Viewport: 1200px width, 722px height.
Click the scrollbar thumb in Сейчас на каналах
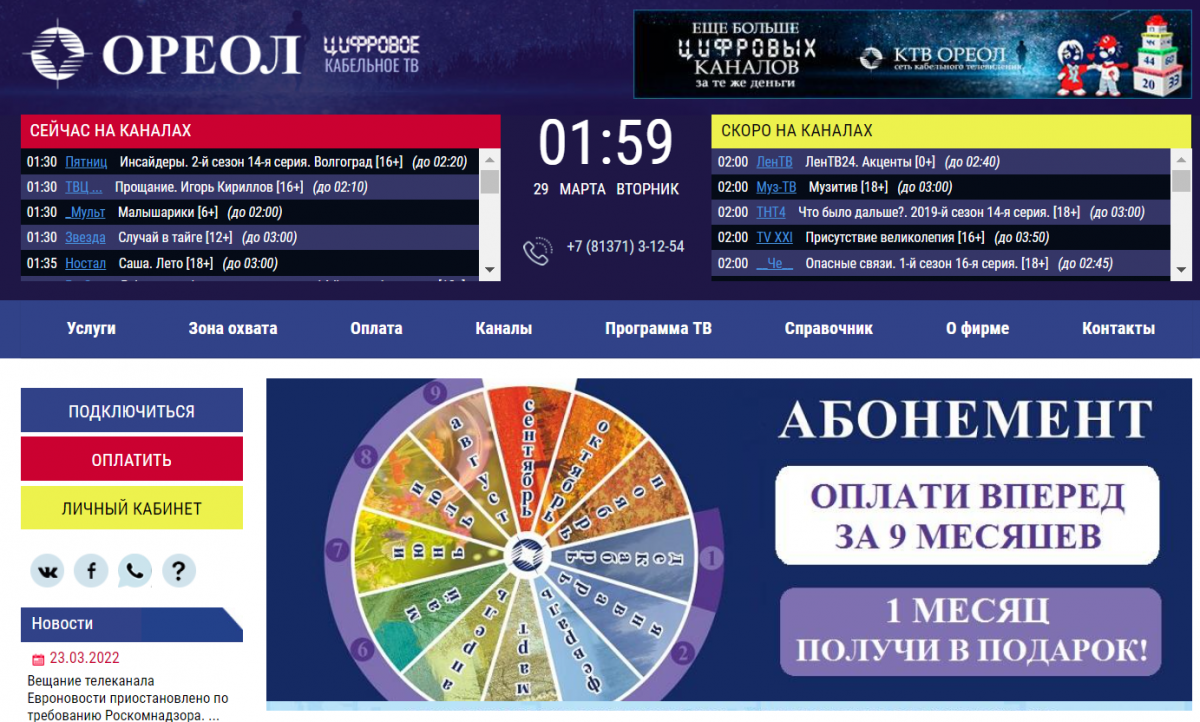[490, 180]
